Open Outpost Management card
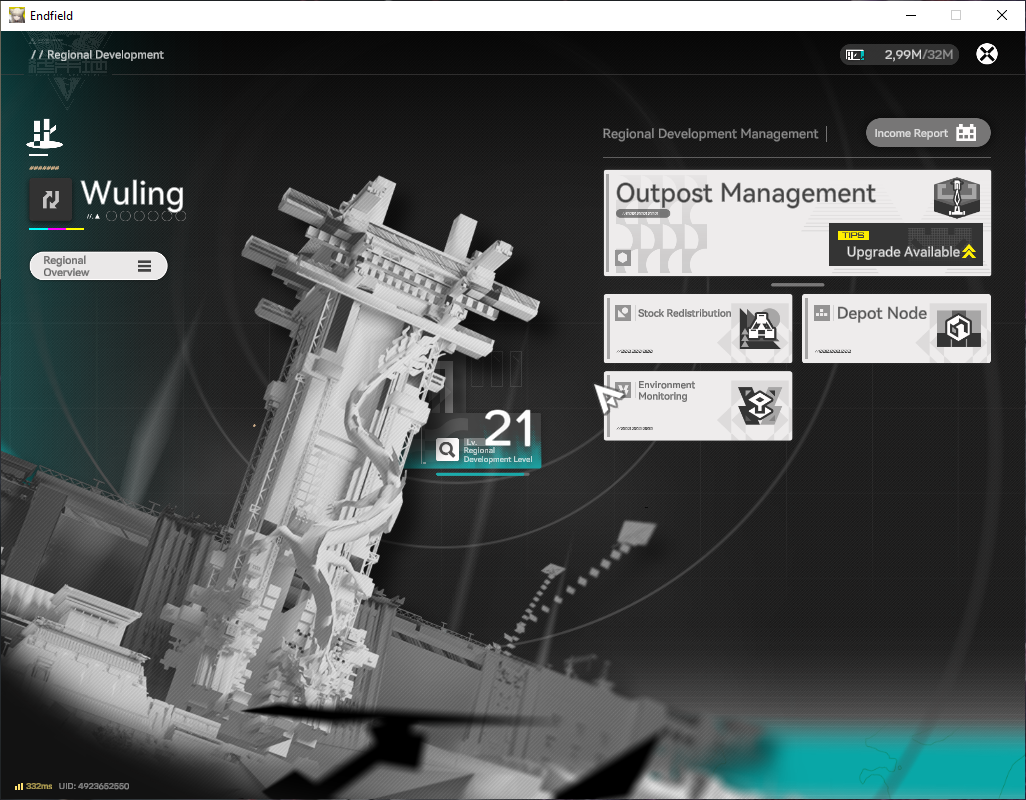This screenshot has width=1026, height=800. click(797, 222)
